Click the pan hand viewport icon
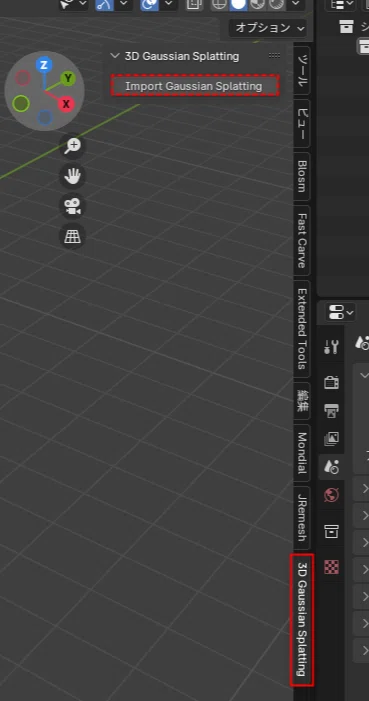This screenshot has height=701, width=369. coord(72,176)
